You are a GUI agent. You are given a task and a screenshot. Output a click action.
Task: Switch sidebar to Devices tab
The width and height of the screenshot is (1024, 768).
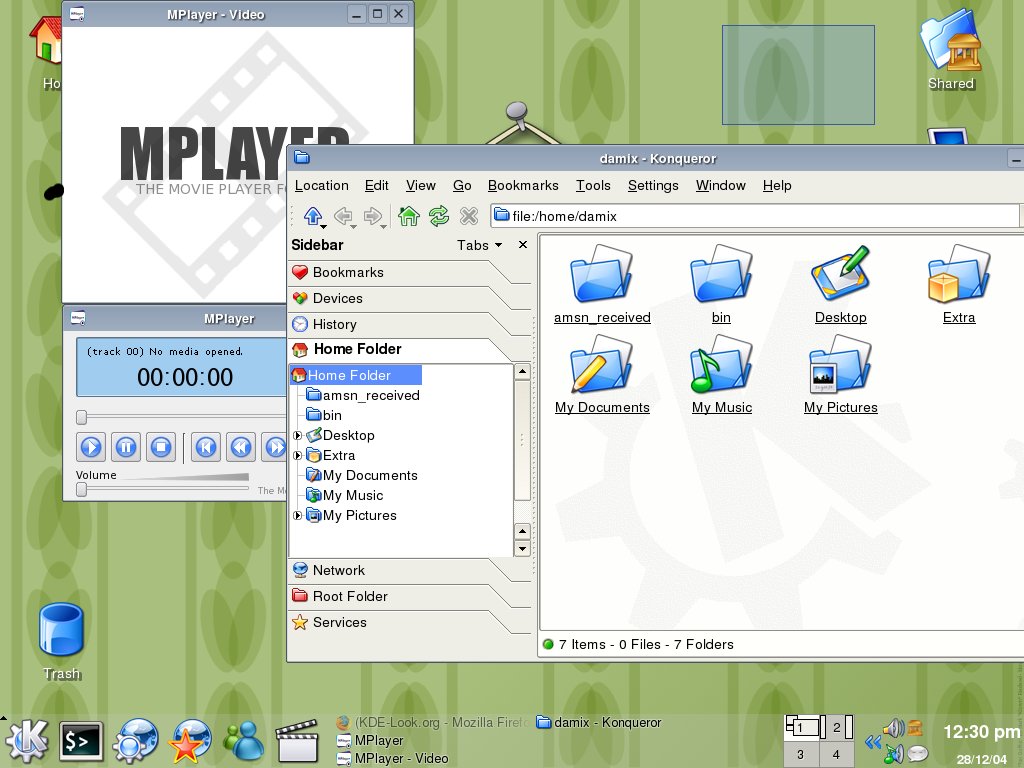[398, 298]
